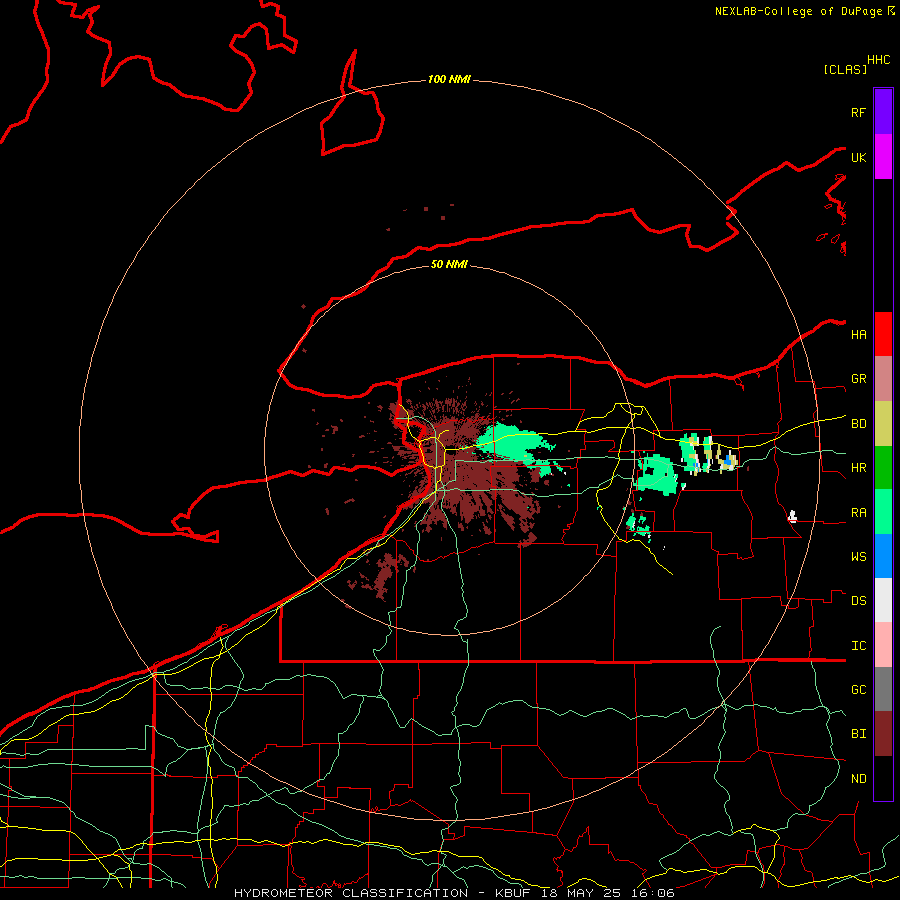The height and width of the screenshot is (900, 900).
Task: Click the 'HR' legend label
Action: [x=858, y=468]
